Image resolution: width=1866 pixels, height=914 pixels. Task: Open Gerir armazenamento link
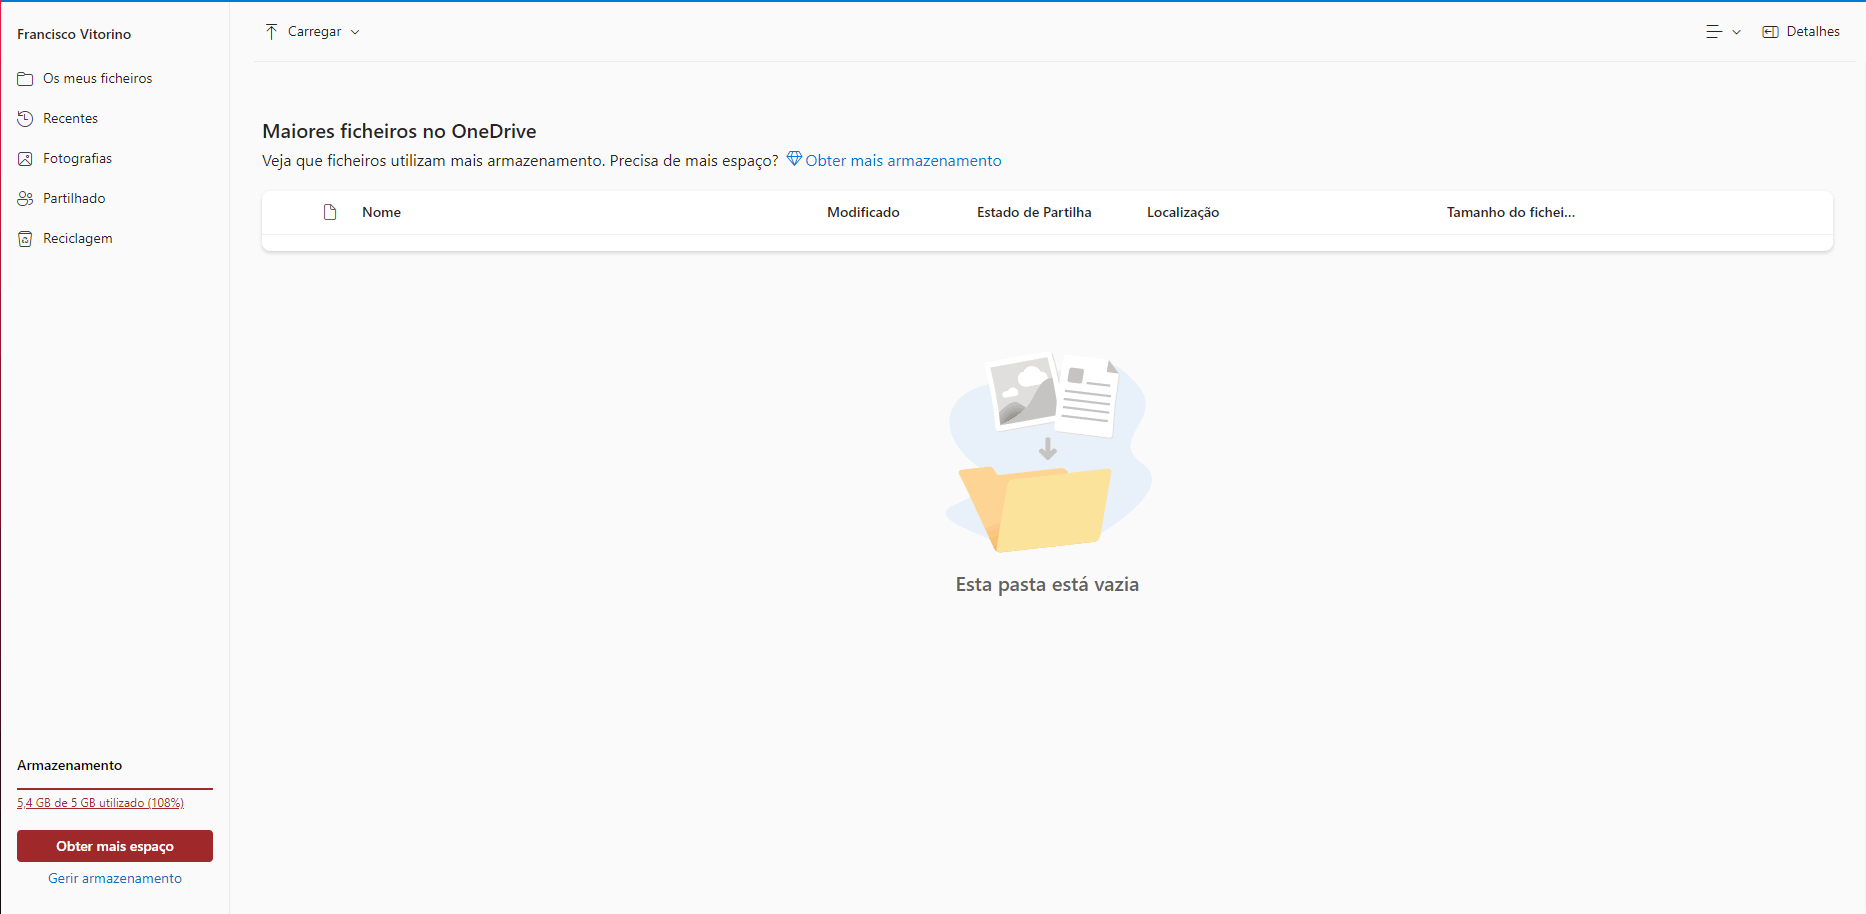coord(115,878)
